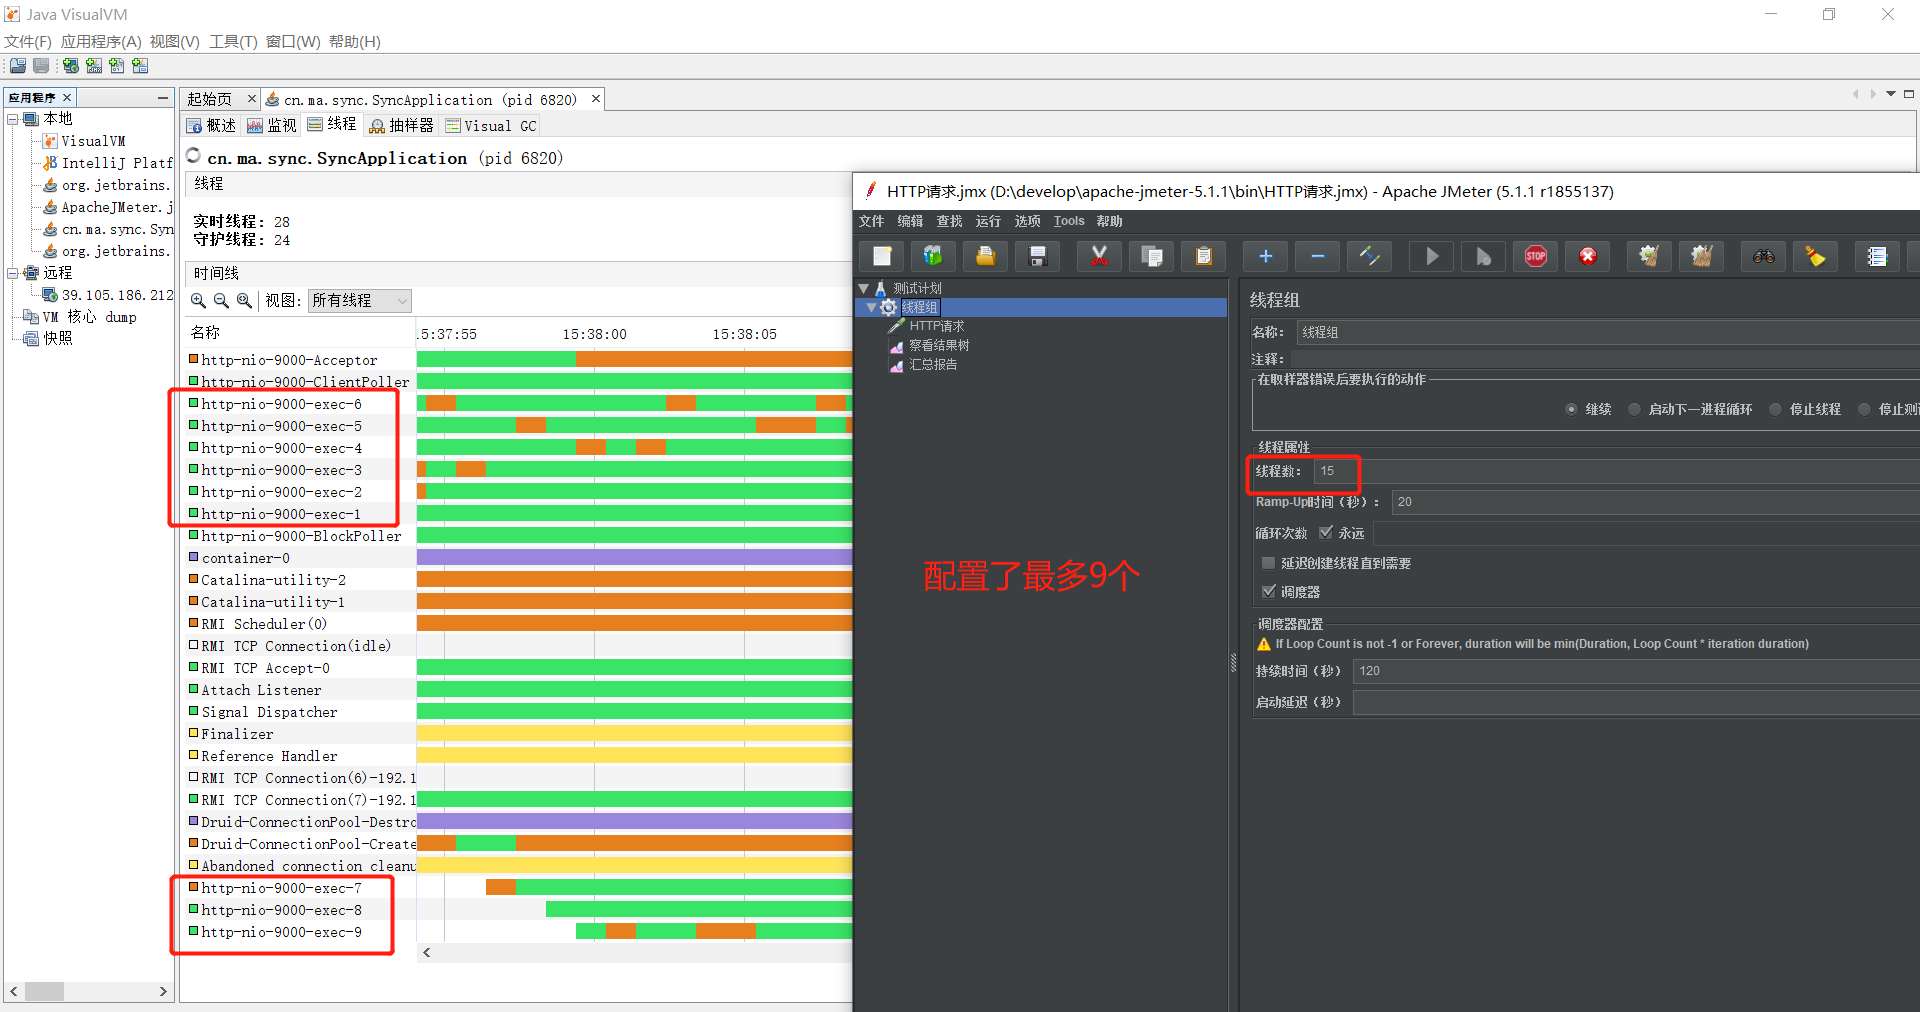The width and height of the screenshot is (1920, 1012).
Task: Select VM 核心 dump in applications tree
Action: (90, 317)
